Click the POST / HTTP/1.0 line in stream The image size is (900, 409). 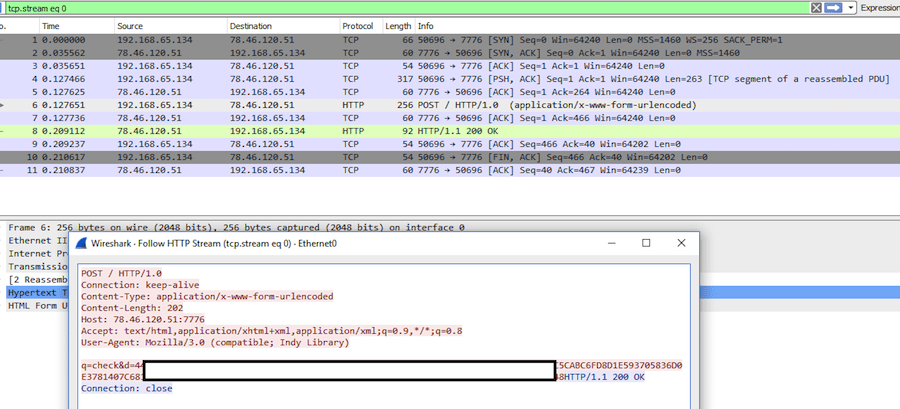[122, 273]
